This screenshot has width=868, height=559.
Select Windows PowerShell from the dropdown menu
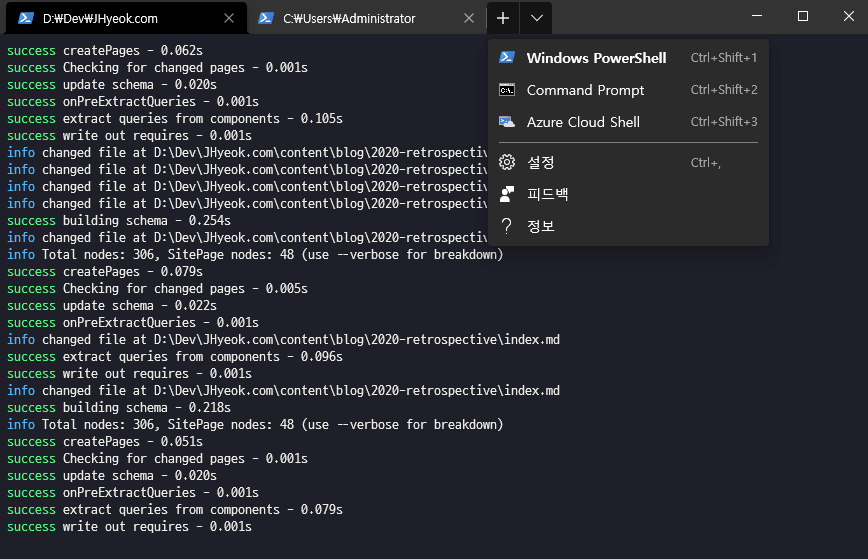click(x=628, y=58)
